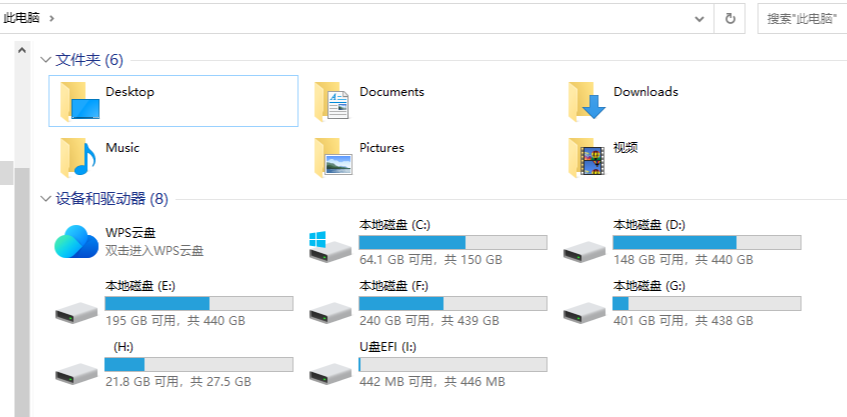
Task: Select the 本地磁盘 (F:) drive icon
Action: coord(331,313)
